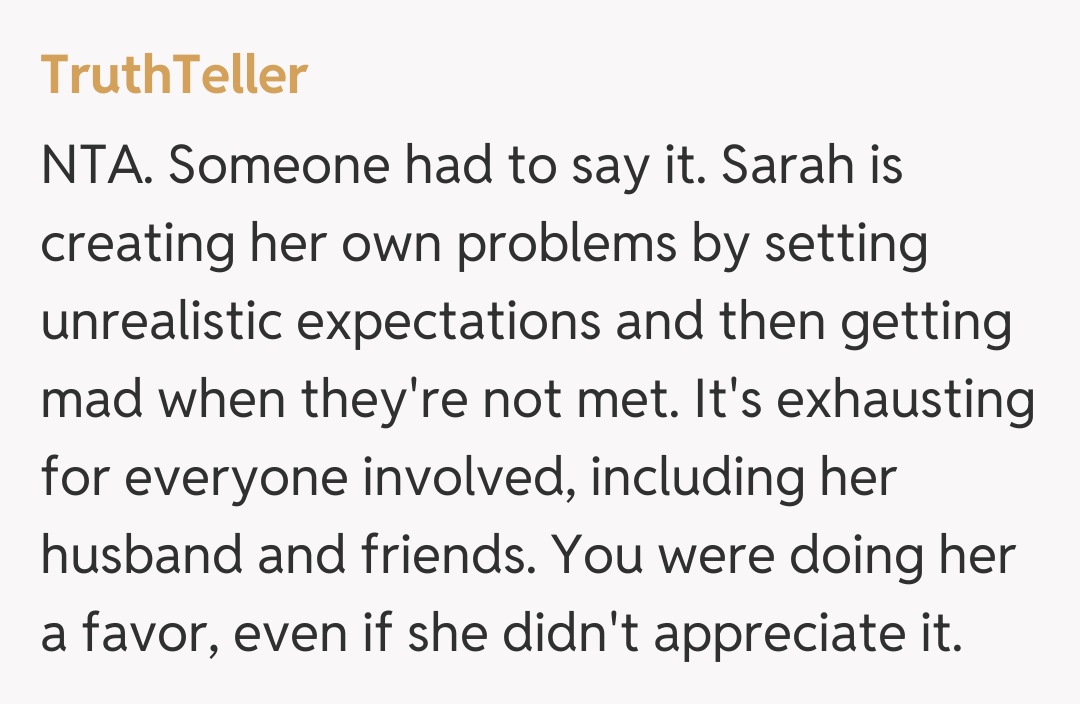Viewport: 1080px width, 704px height.
Task: Click the word "getting" in the comment
Action: pos(926,323)
